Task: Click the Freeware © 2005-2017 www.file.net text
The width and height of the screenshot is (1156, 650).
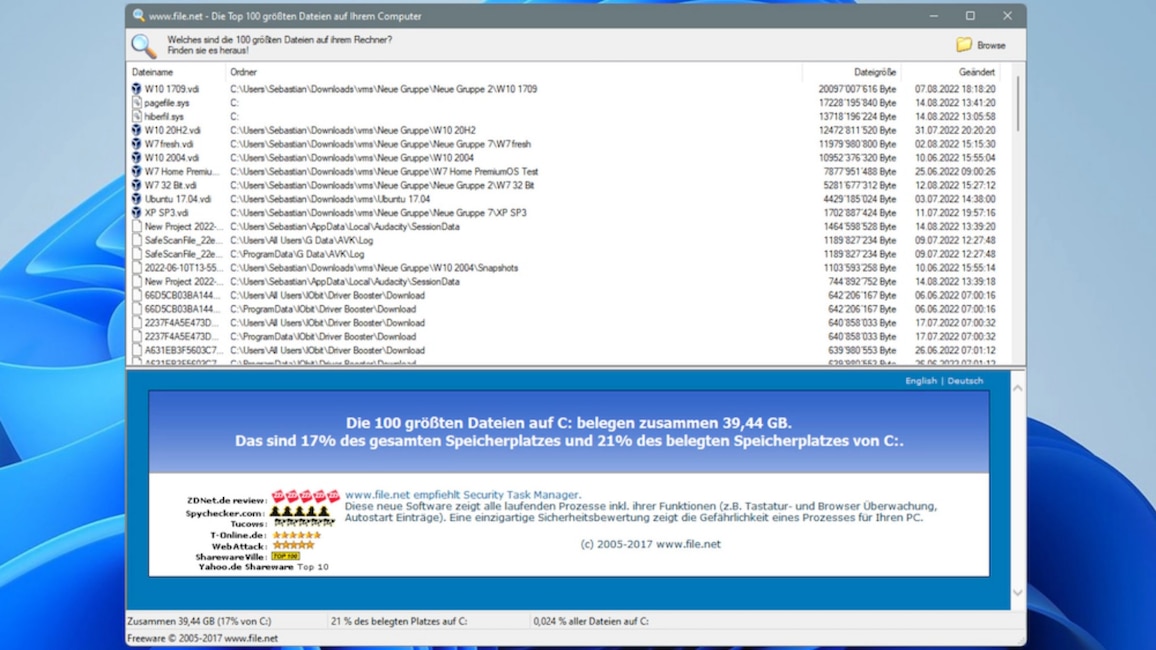Action: pos(203,638)
